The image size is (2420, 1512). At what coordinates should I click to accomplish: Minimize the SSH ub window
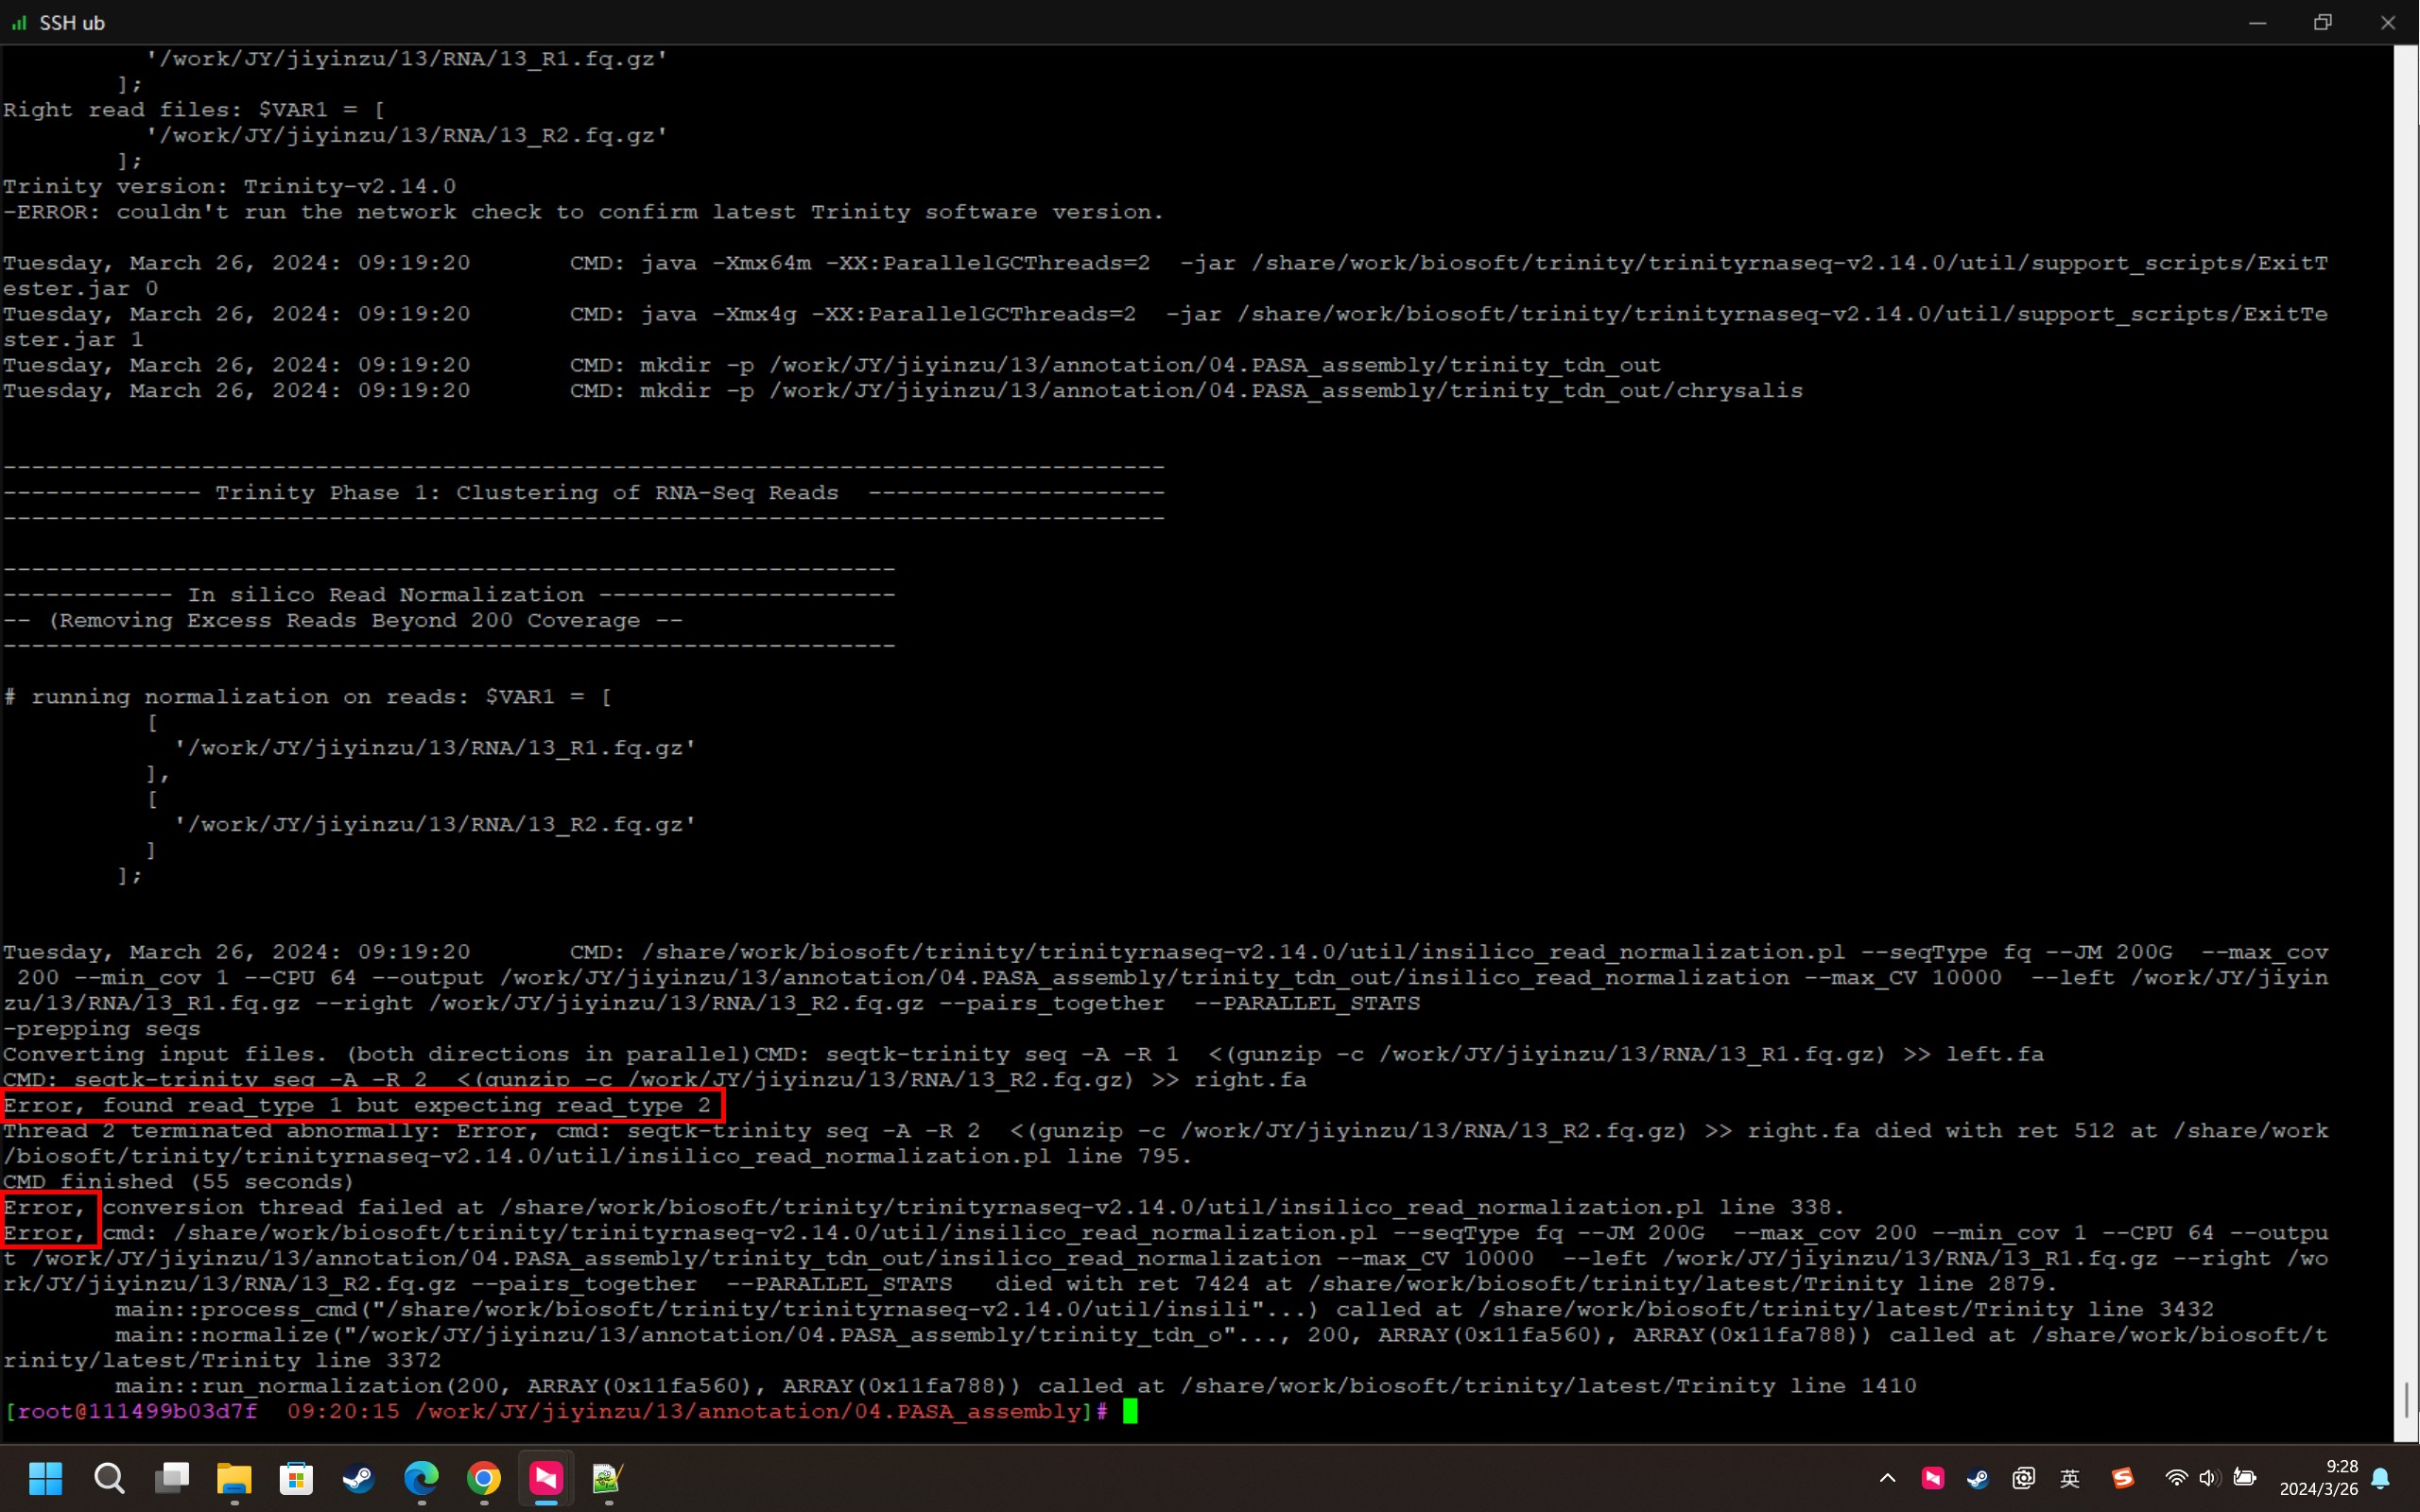pyautogui.click(x=2257, y=22)
